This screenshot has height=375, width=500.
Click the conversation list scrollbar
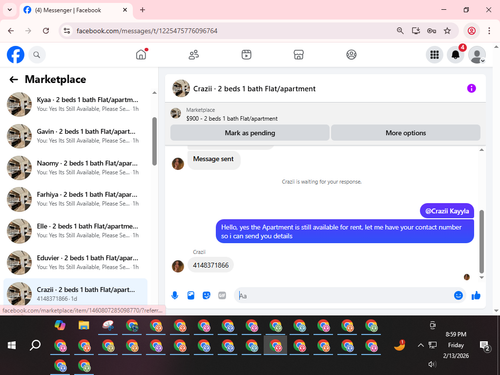pyautogui.click(x=154, y=141)
